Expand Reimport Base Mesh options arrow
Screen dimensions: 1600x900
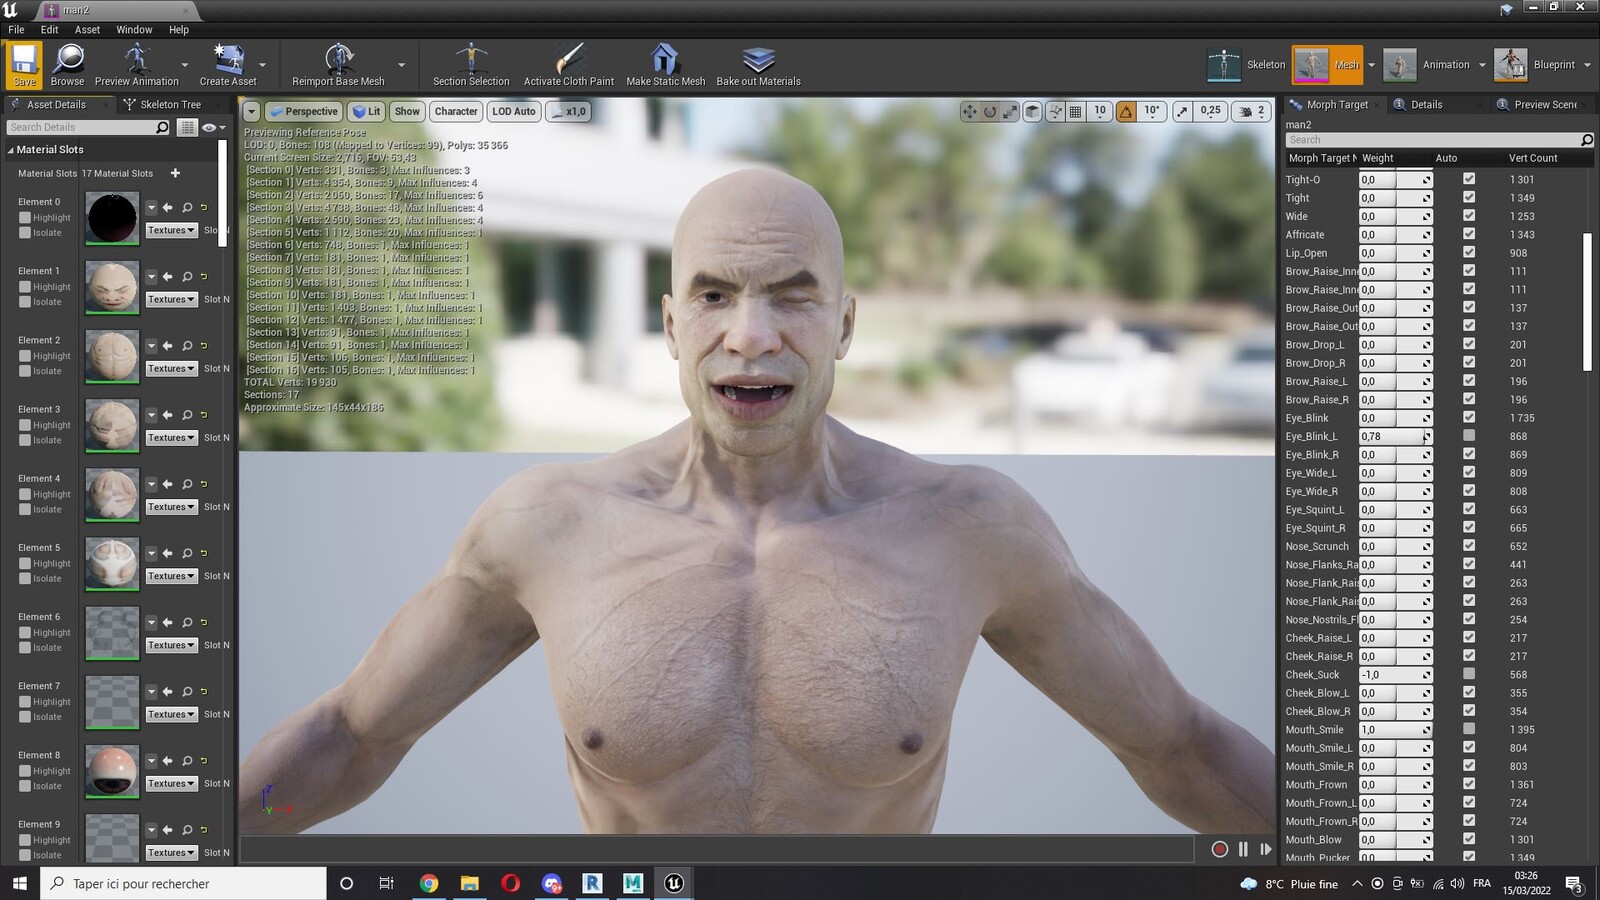(x=401, y=65)
